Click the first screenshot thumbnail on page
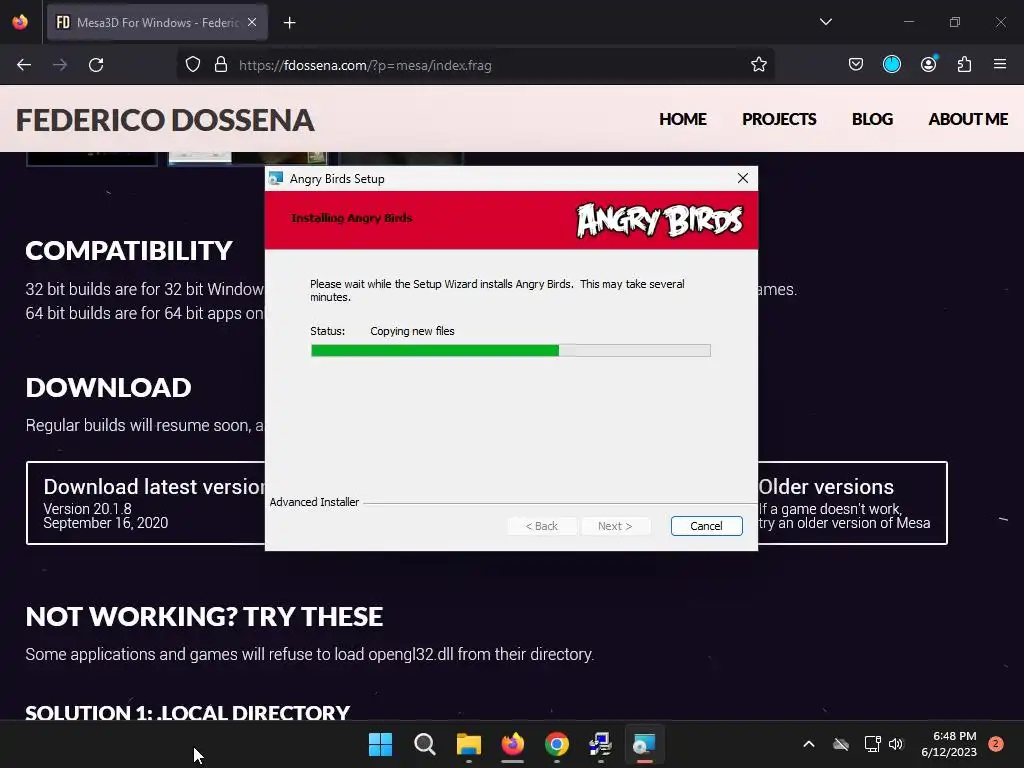 click(x=91, y=159)
